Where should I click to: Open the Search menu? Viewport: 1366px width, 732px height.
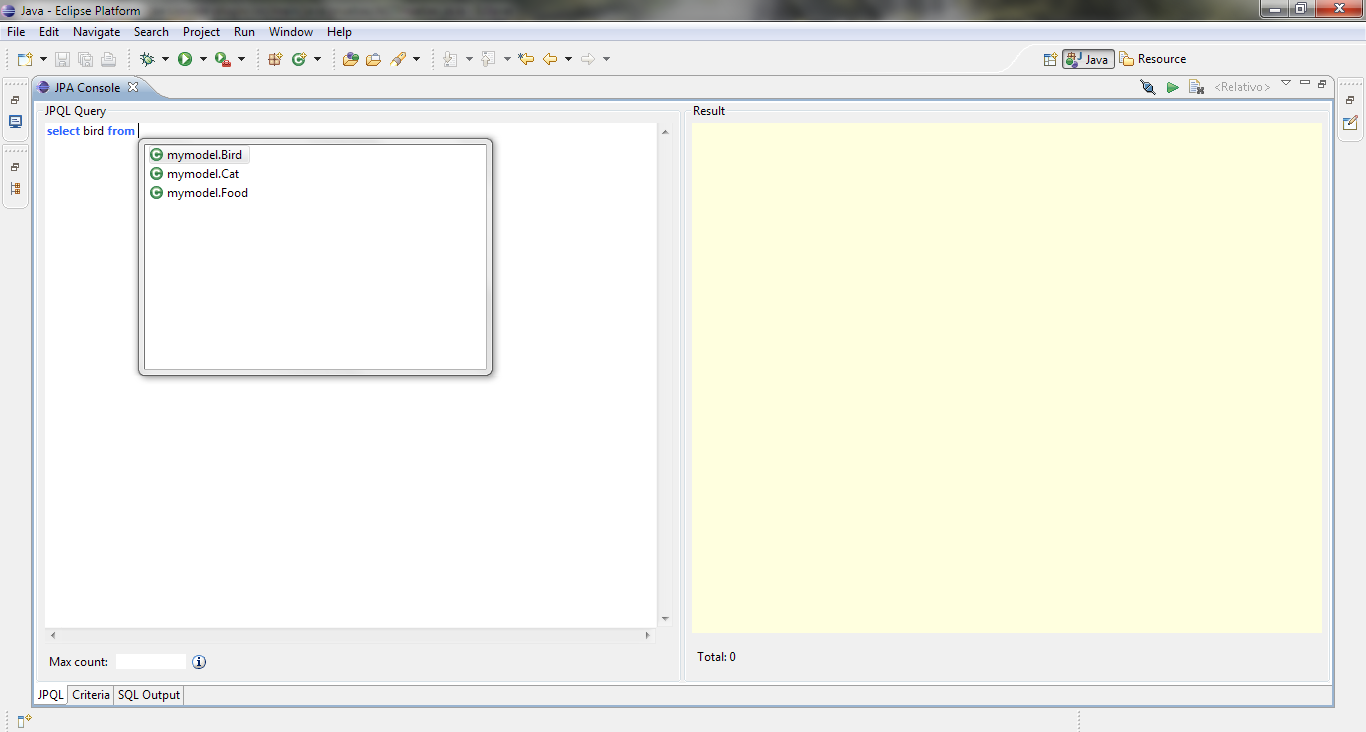tap(151, 32)
